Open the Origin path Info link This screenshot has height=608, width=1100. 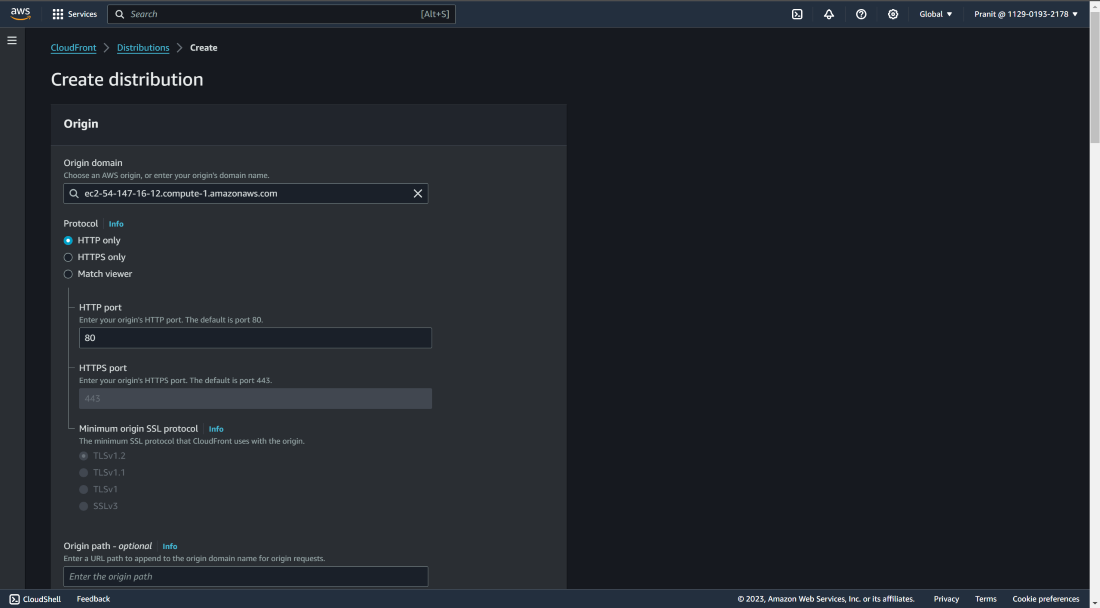pos(170,546)
